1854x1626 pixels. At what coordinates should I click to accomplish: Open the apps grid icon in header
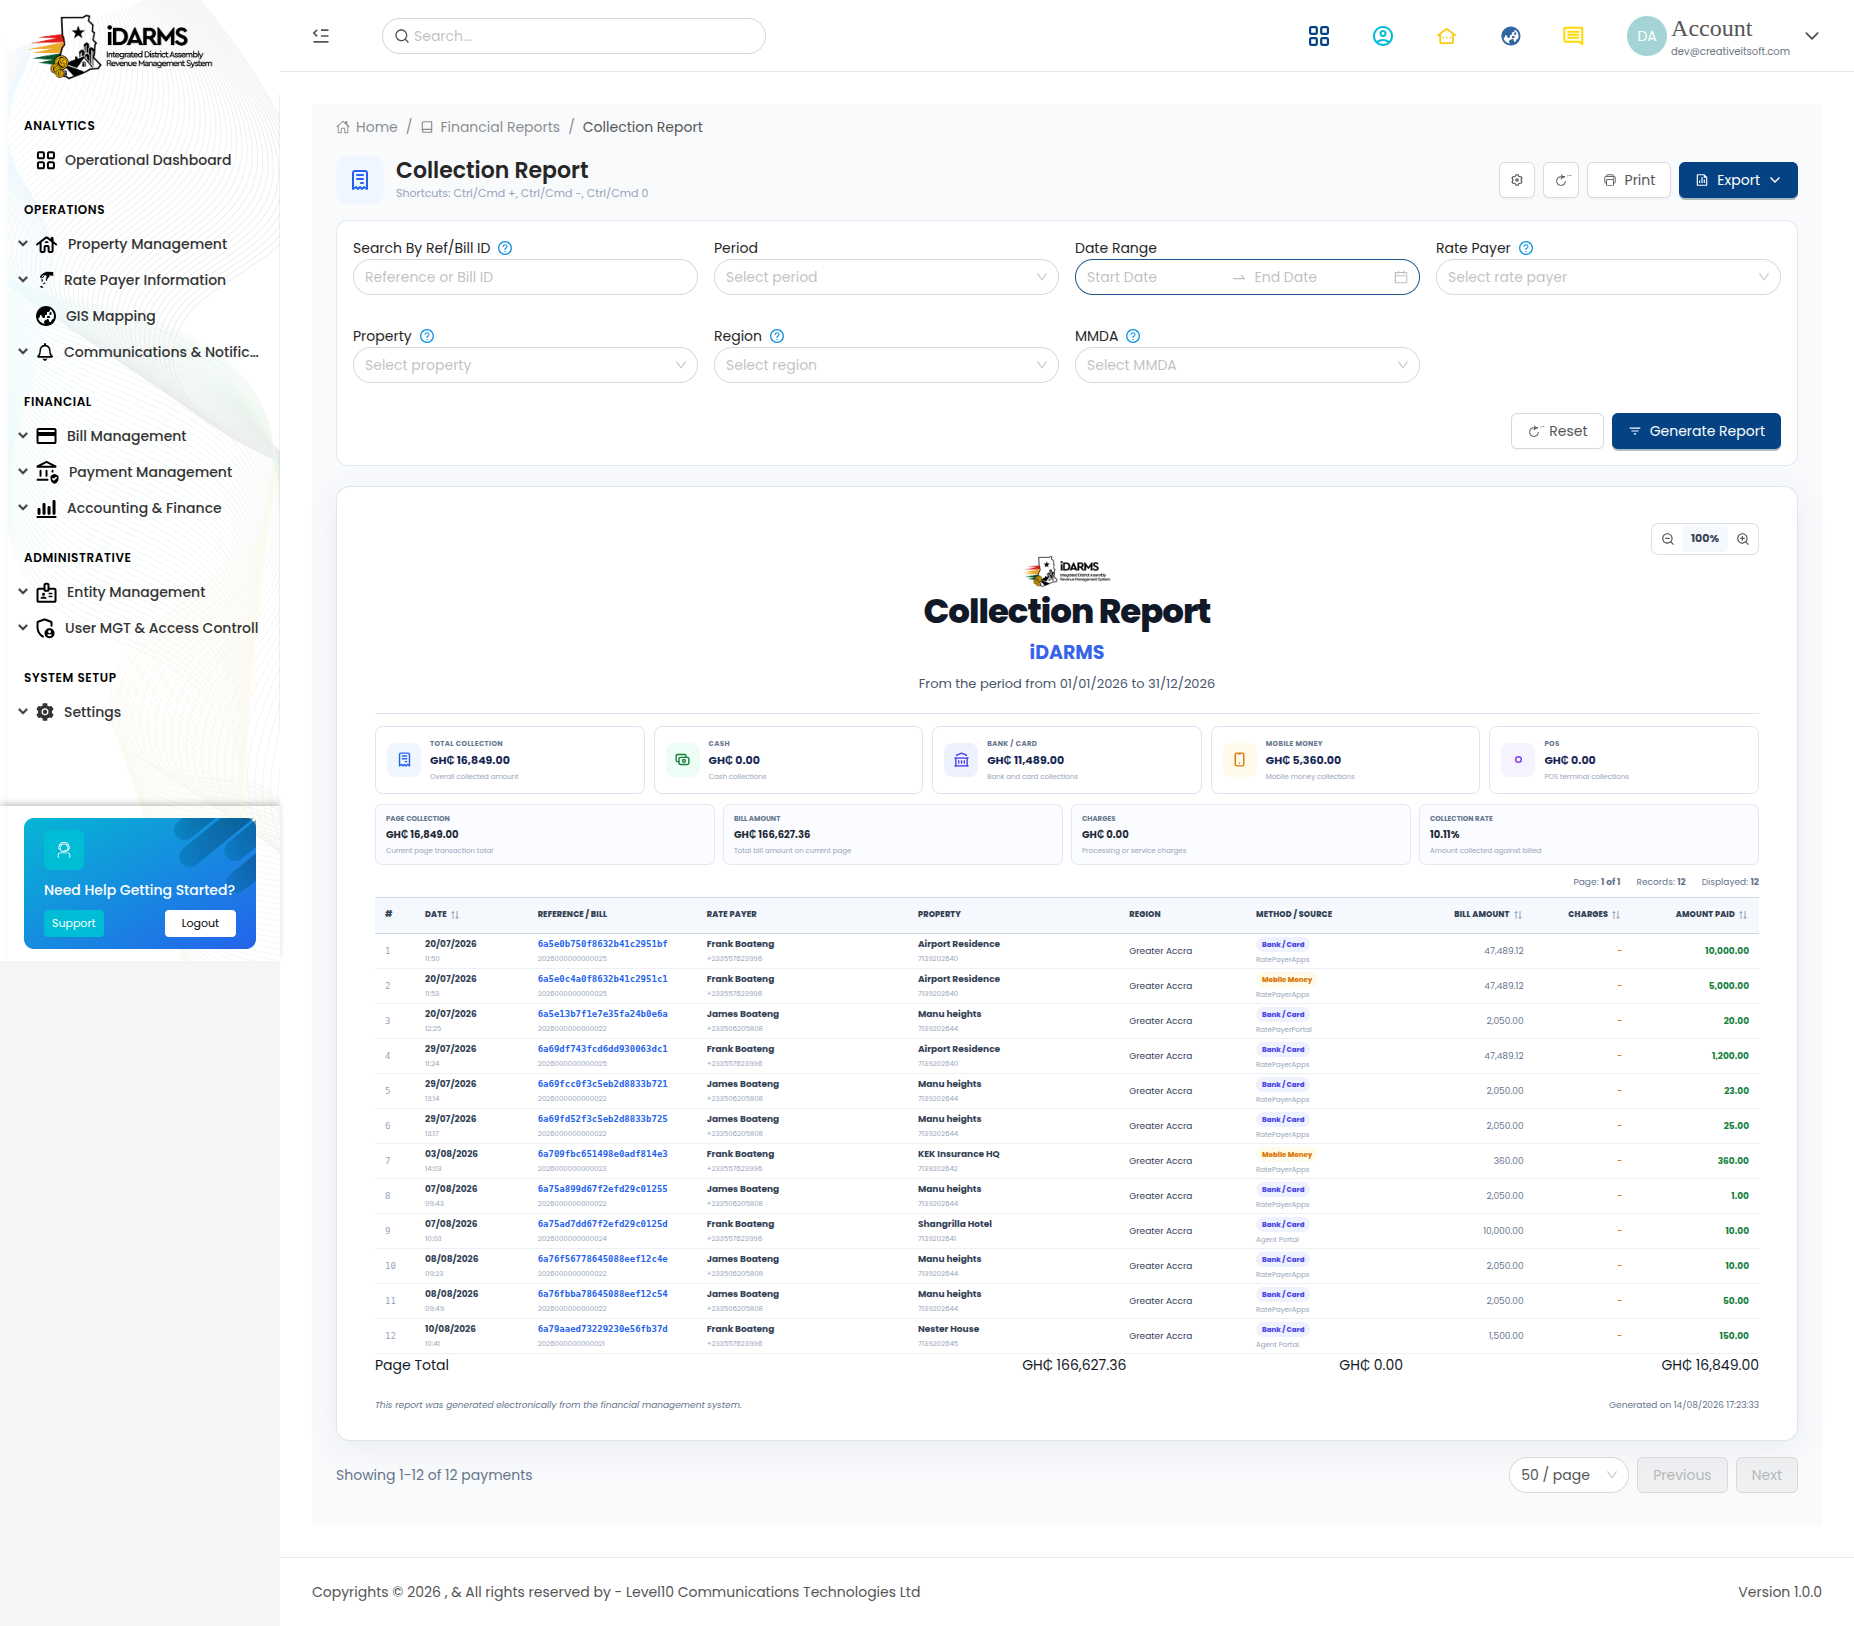click(x=1319, y=36)
